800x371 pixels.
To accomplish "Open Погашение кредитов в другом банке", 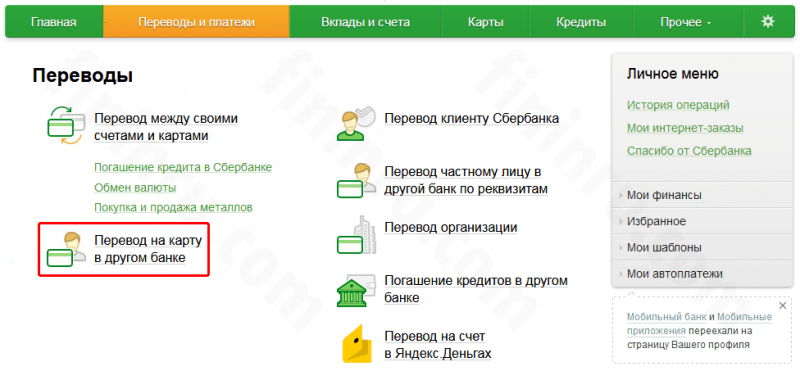I will pos(476,289).
